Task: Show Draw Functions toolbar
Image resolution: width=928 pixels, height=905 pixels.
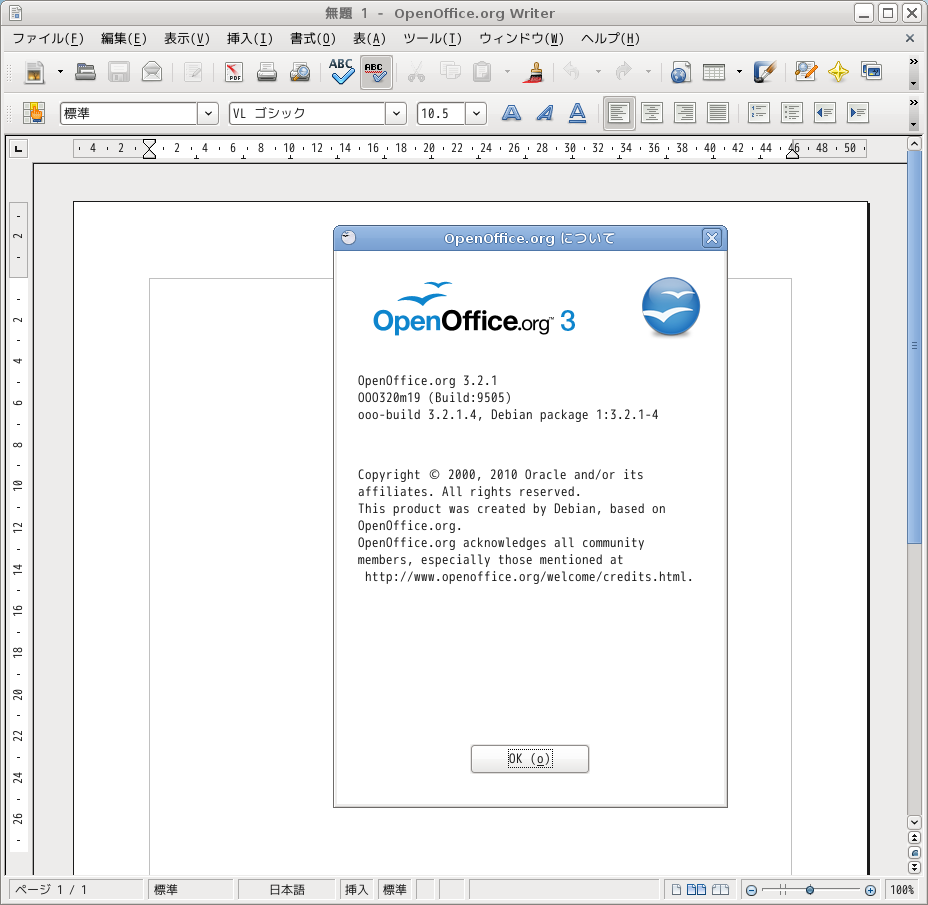Action: pos(765,72)
